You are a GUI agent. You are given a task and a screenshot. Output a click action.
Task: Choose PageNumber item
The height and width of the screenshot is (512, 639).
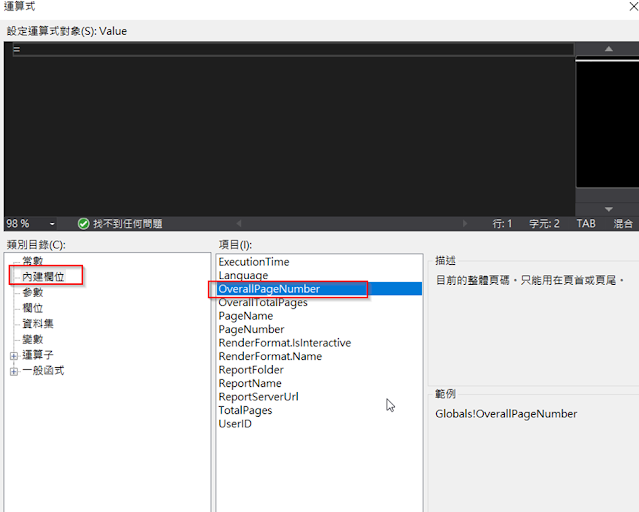[x=320, y=329]
